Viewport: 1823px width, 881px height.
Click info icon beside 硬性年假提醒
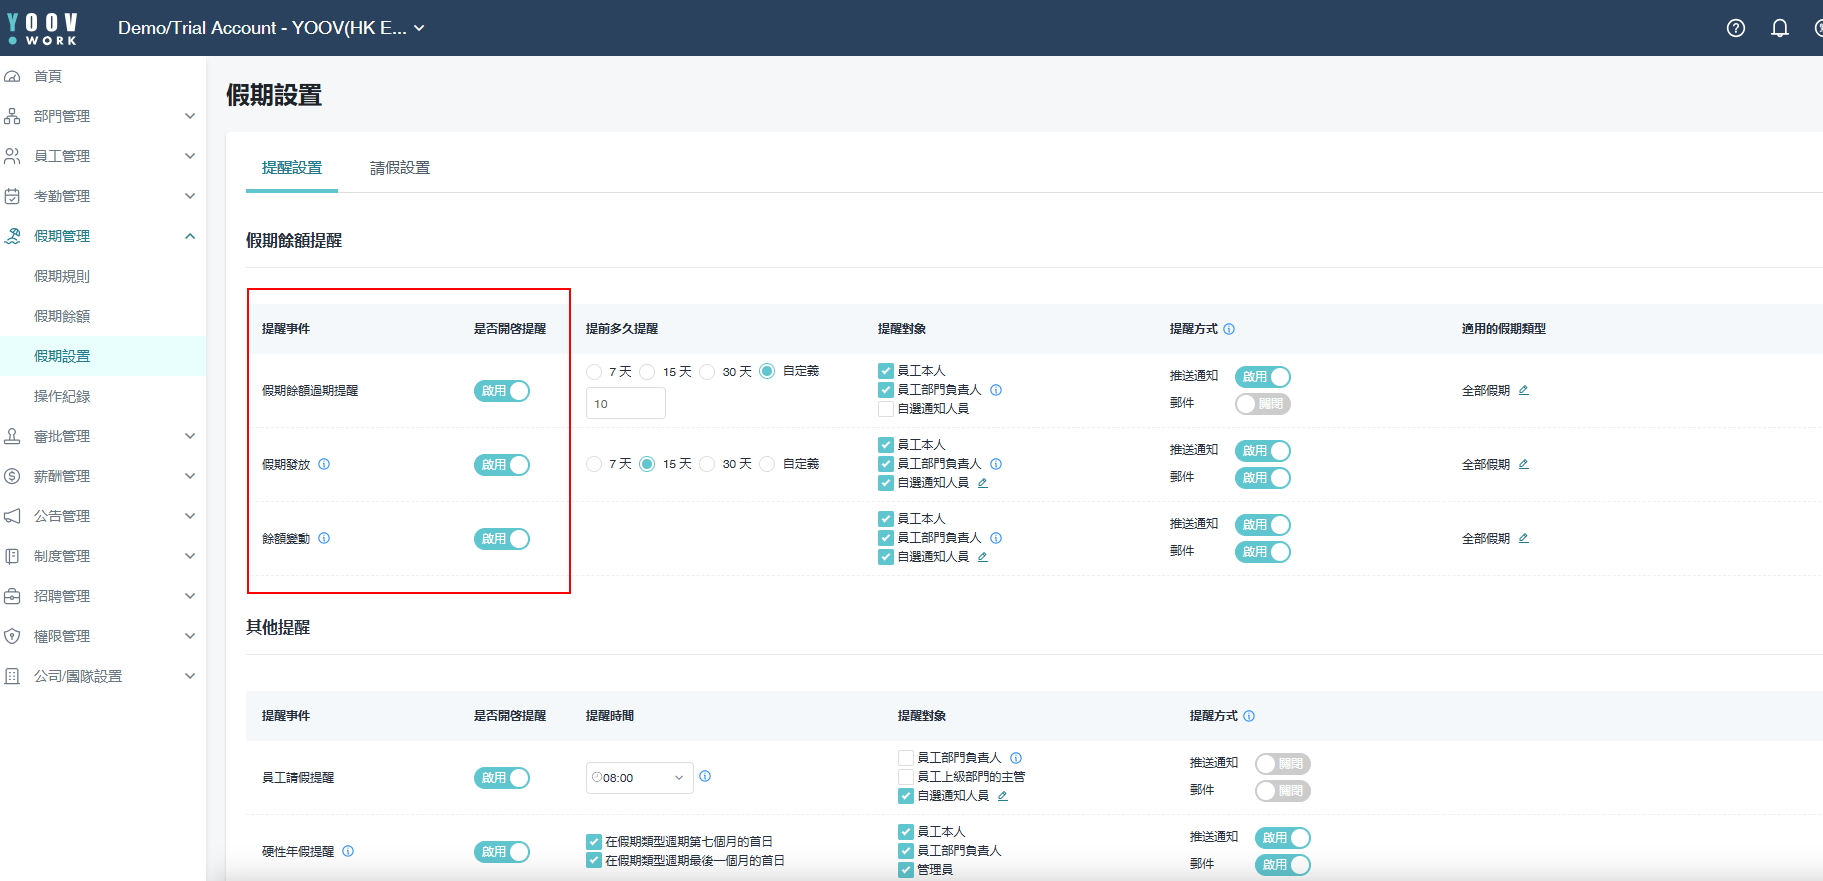[348, 851]
